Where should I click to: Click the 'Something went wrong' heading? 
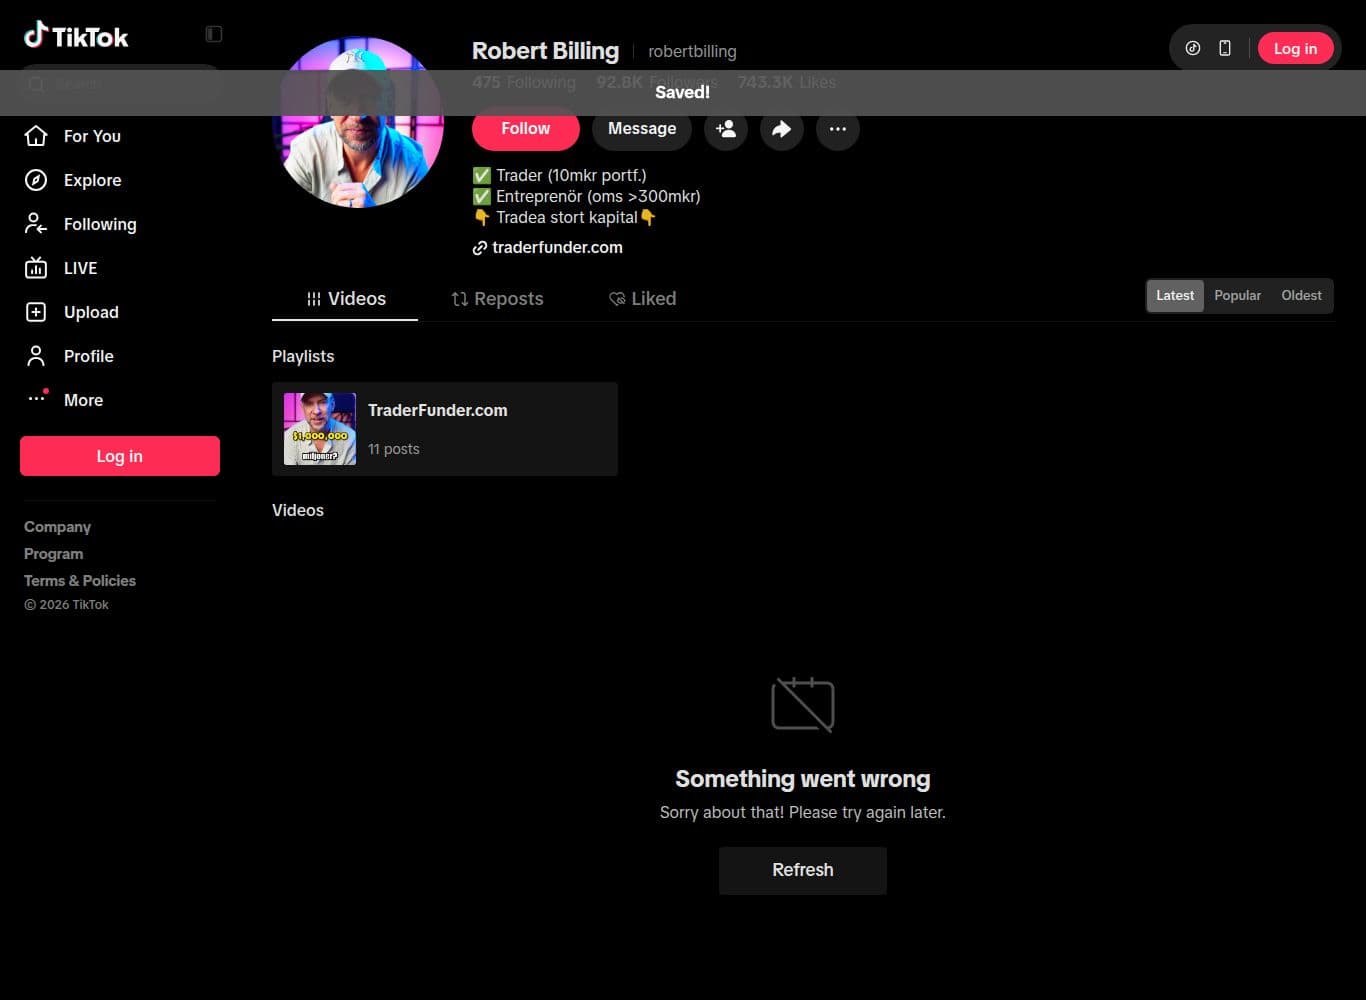tap(803, 779)
